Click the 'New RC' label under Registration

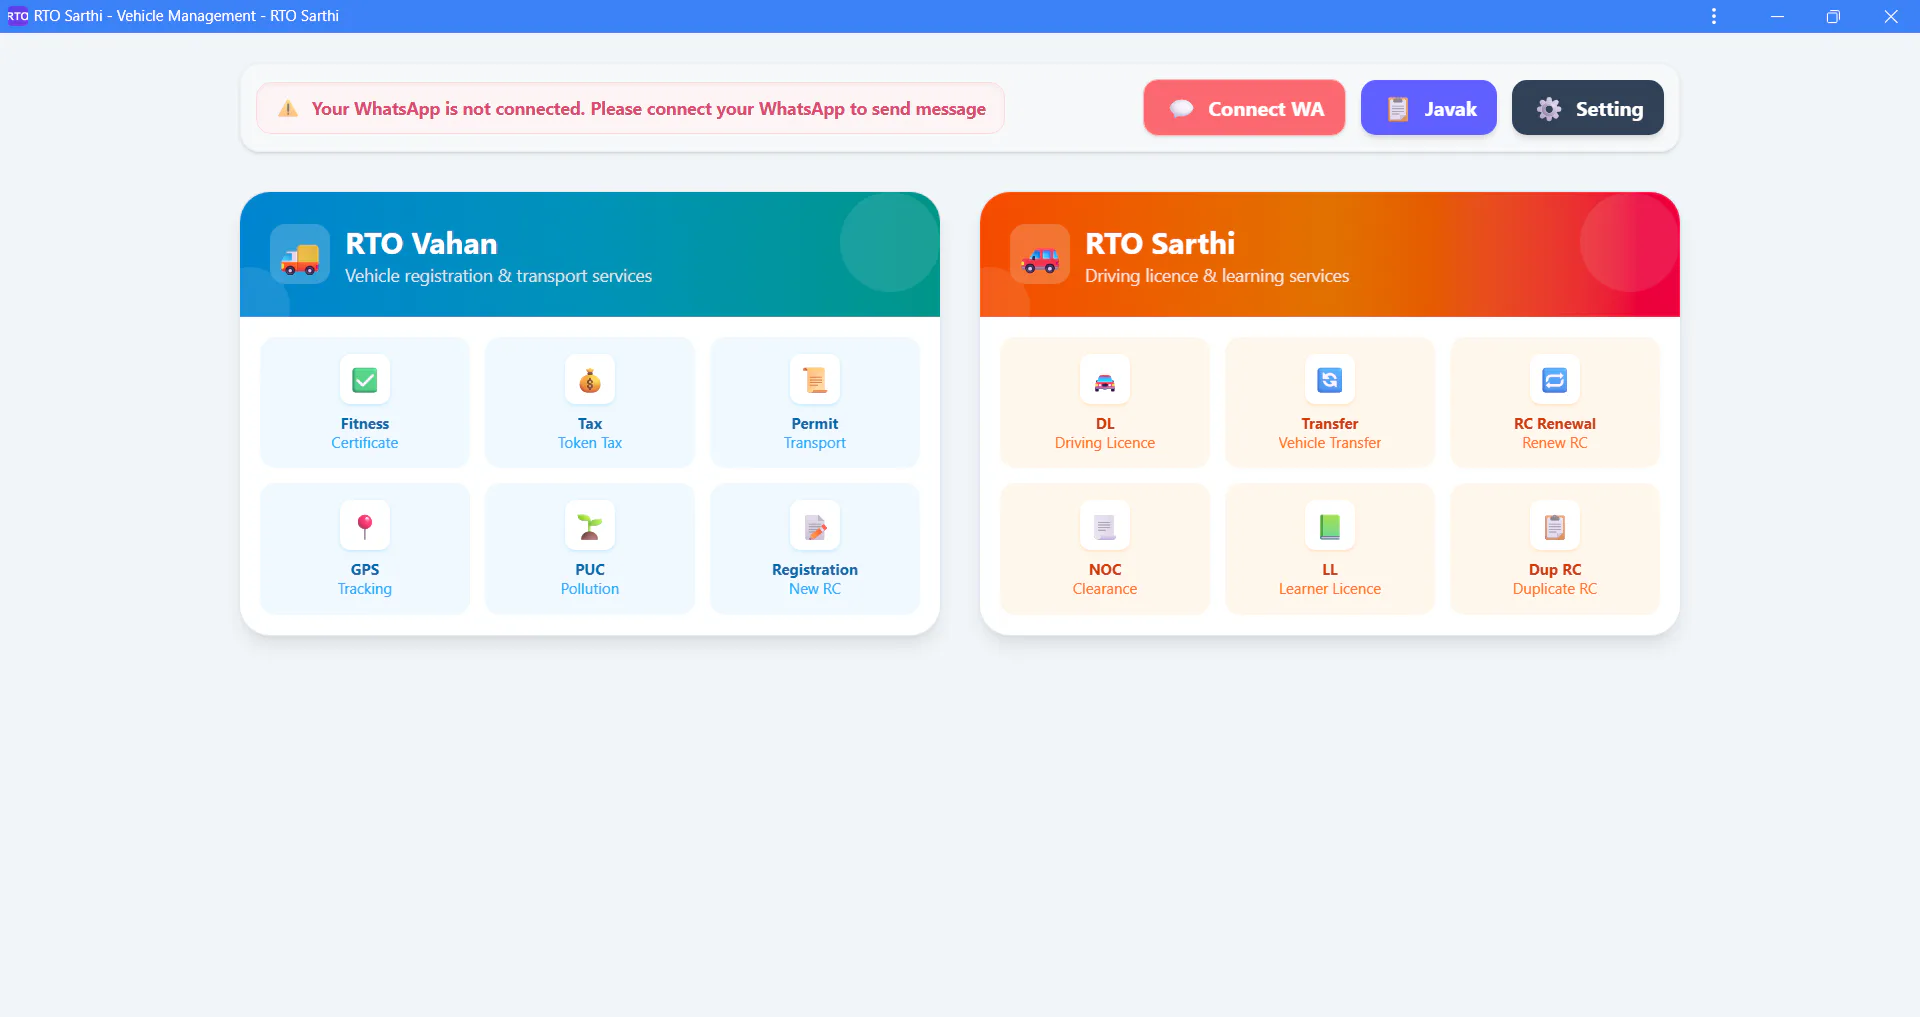click(x=815, y=589)
